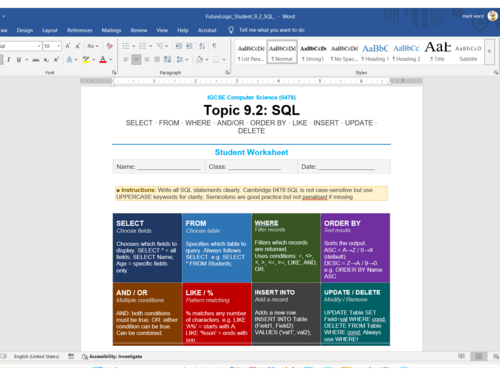Image resolution: width=500 pixels, height=375 pixels.
Task: Open the References tab
Action: tap(79, 30)
